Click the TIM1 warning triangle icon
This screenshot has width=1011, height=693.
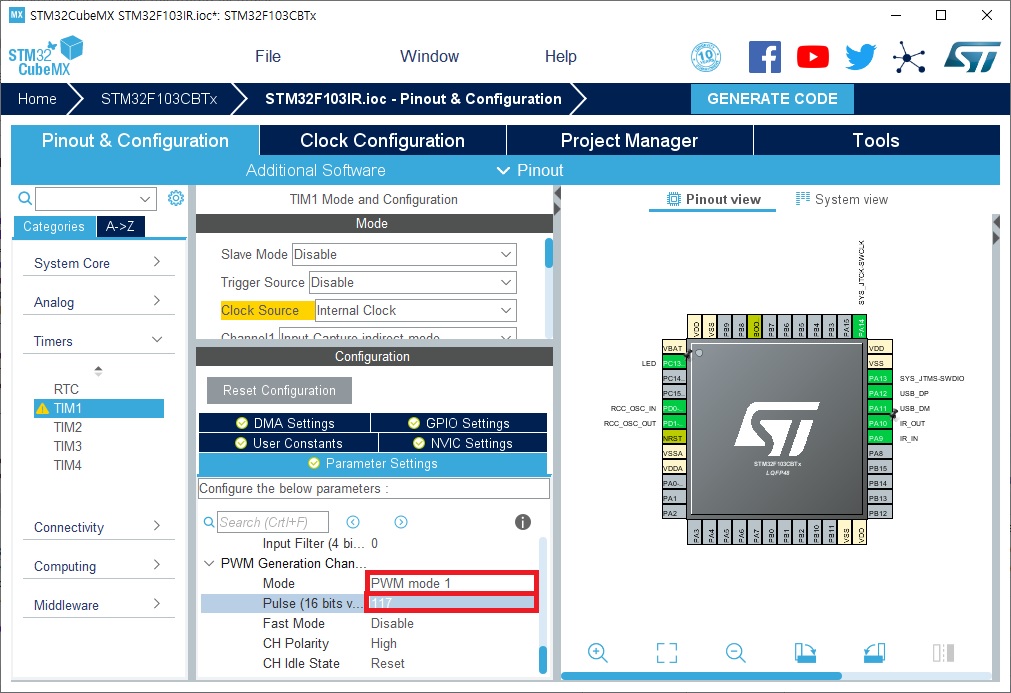pyautogui.click(x=43, y=409)
